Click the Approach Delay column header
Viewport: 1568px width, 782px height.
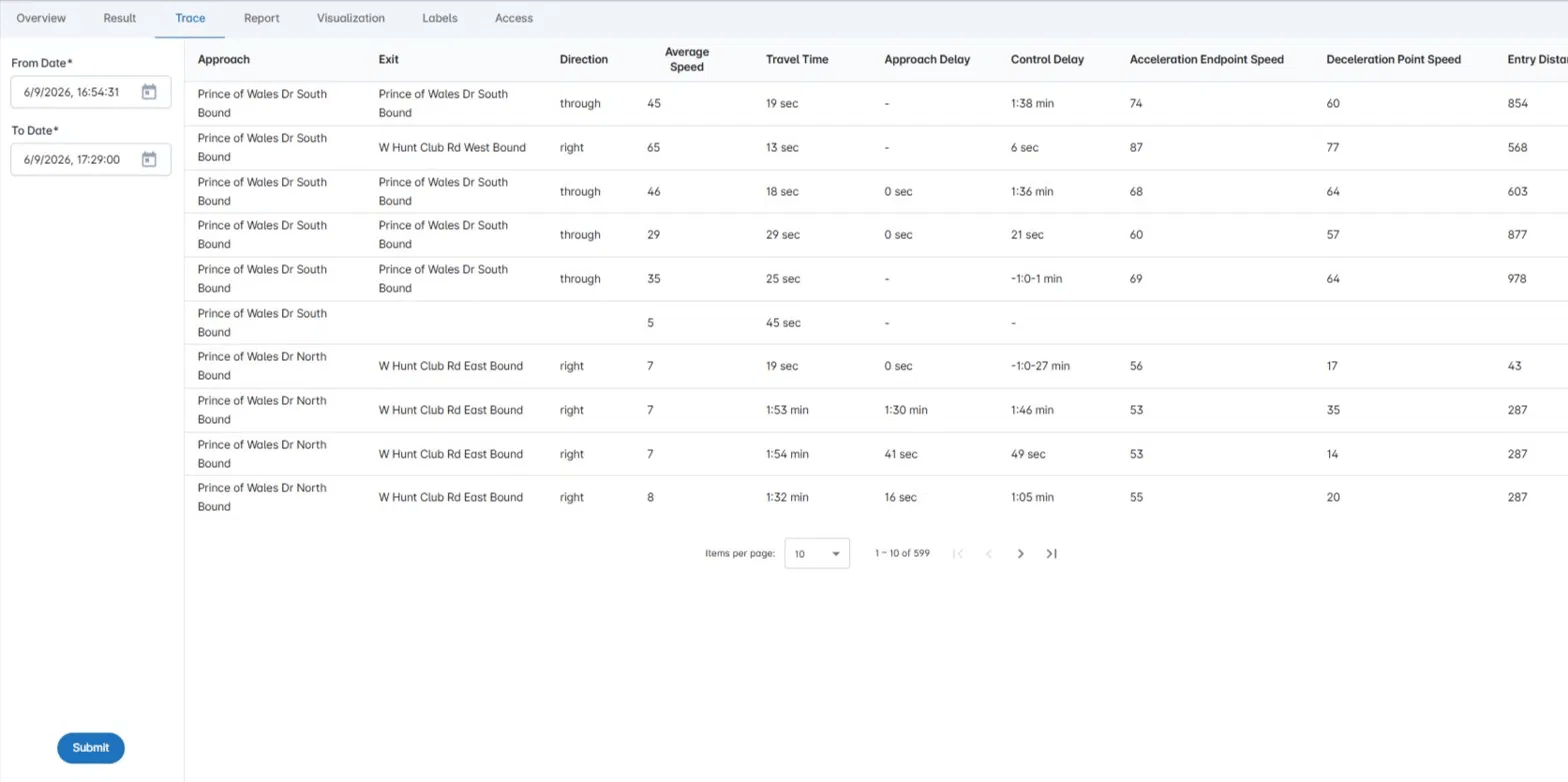coord(927,59)
